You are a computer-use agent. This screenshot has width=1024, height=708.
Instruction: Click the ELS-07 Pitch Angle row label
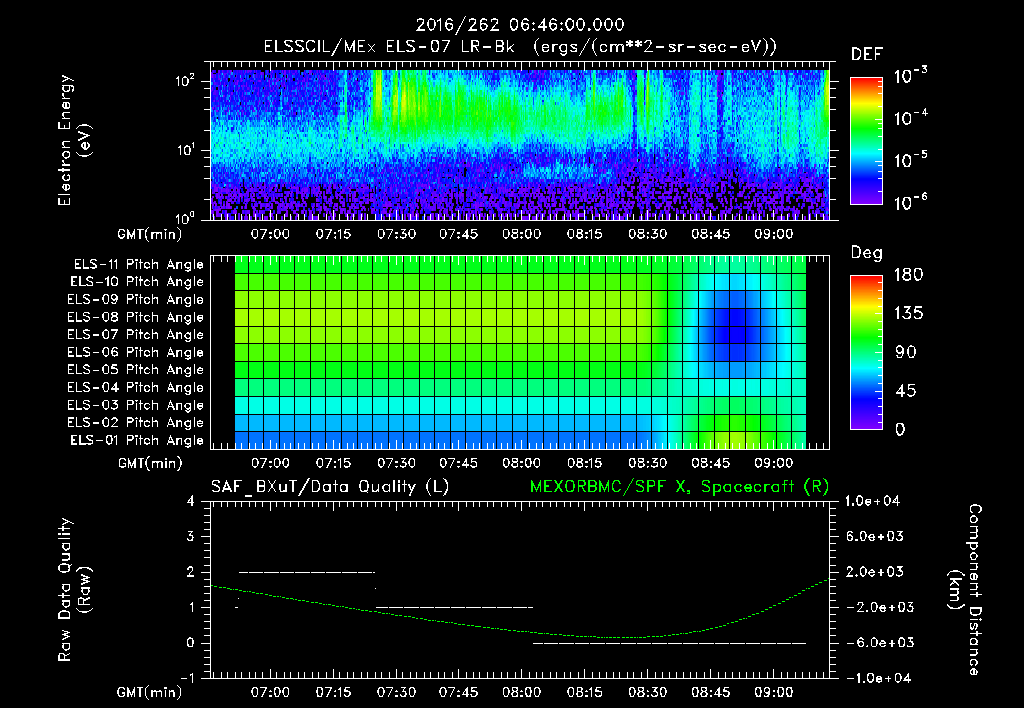136,334
